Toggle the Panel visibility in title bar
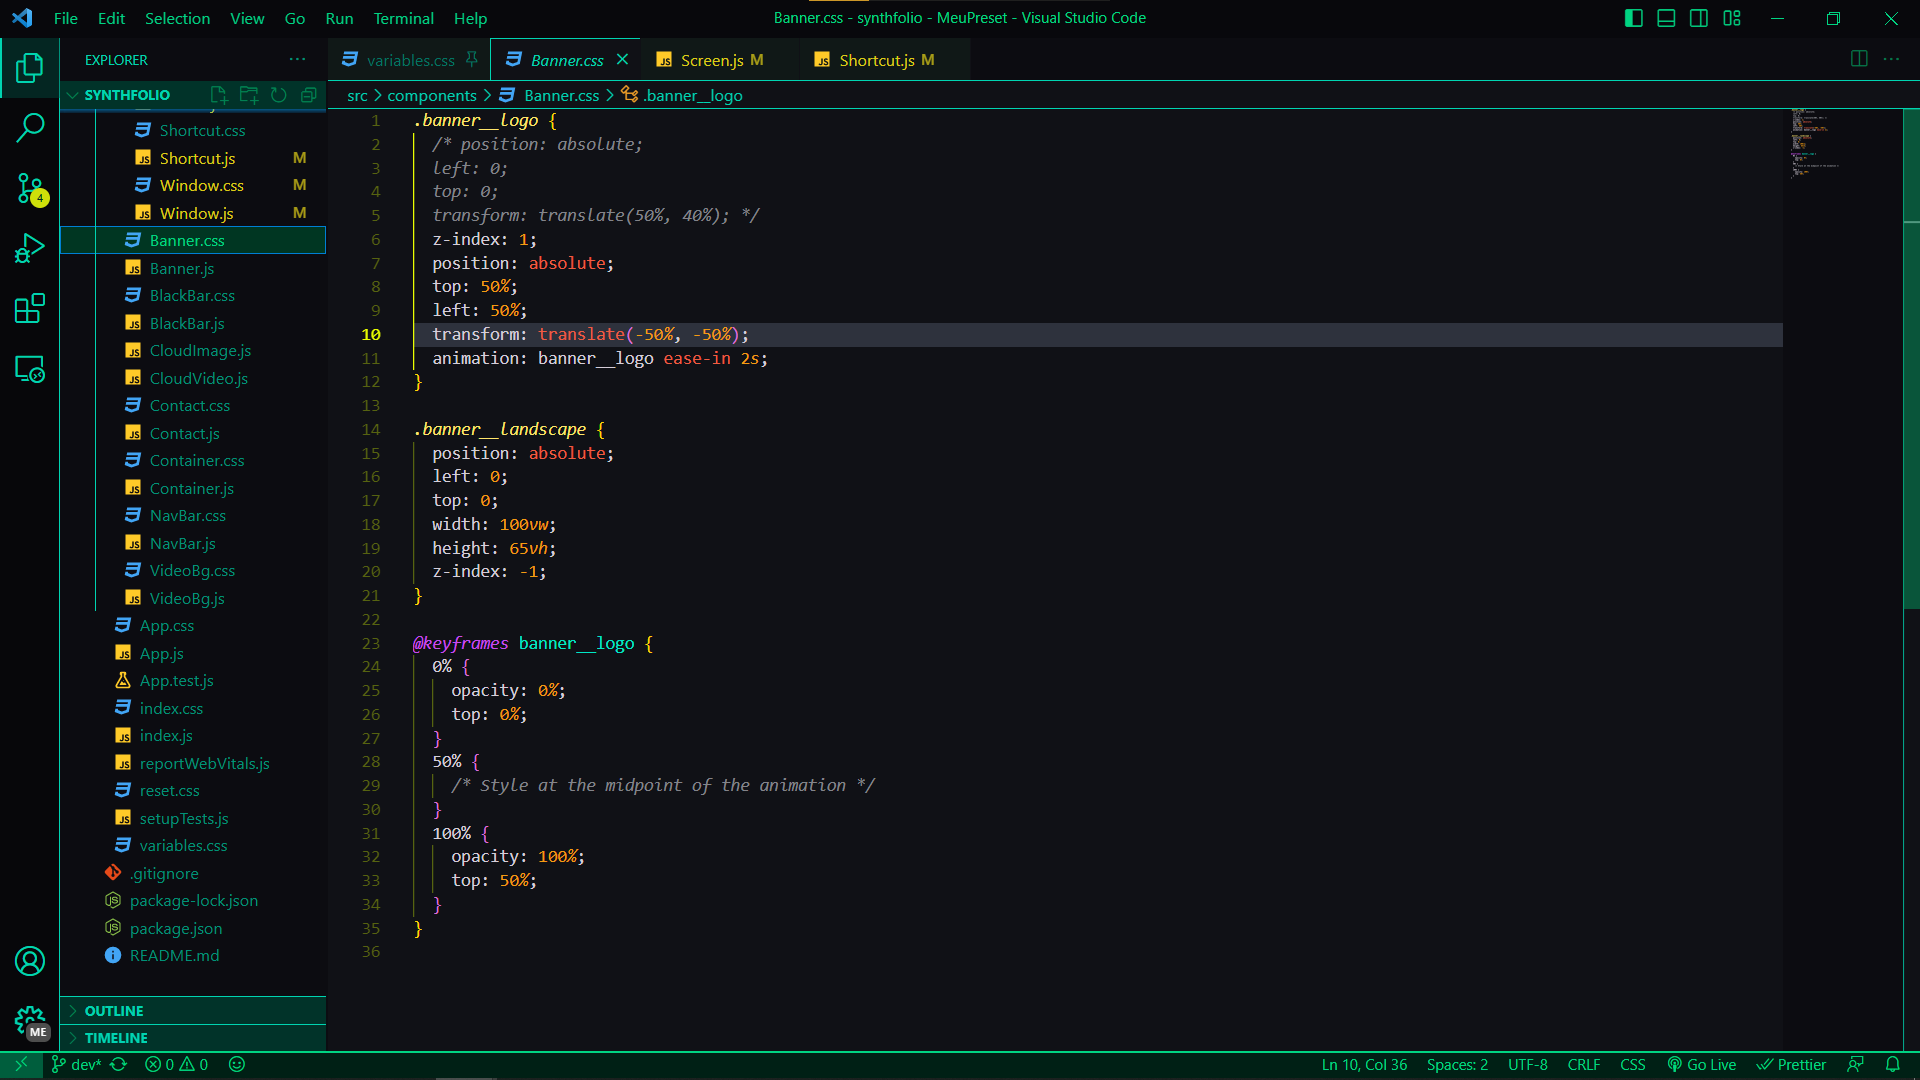Screen dimensions: 1920x1080 click(1665, 18)
